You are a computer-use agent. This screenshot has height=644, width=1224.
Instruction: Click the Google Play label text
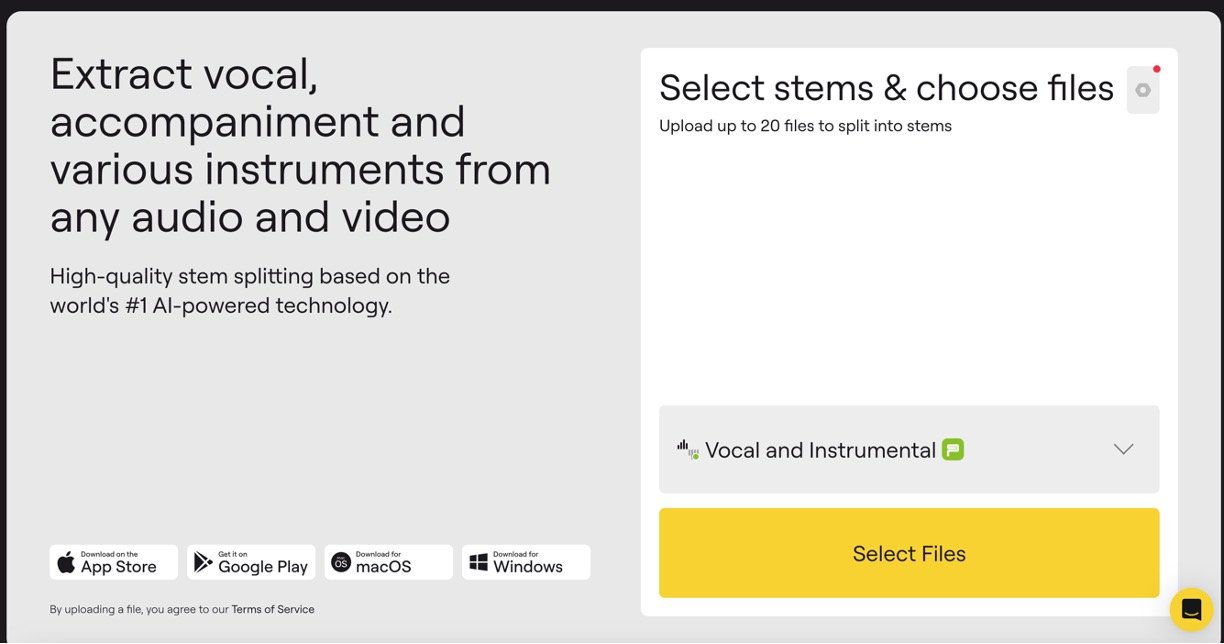(x=262, y=566)
